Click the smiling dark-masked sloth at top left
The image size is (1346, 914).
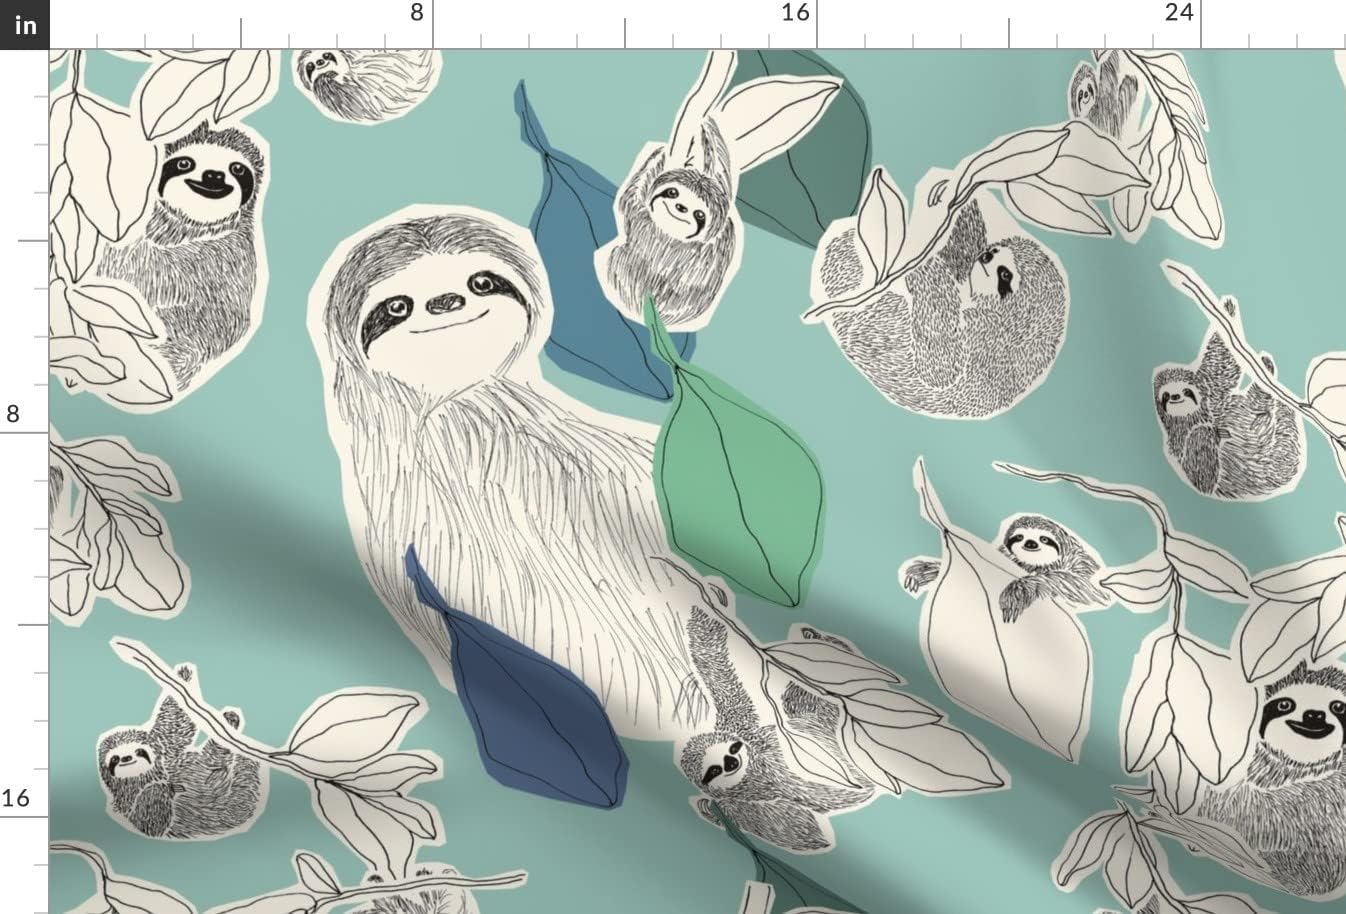pyautogui.click(x=200, y=220)
